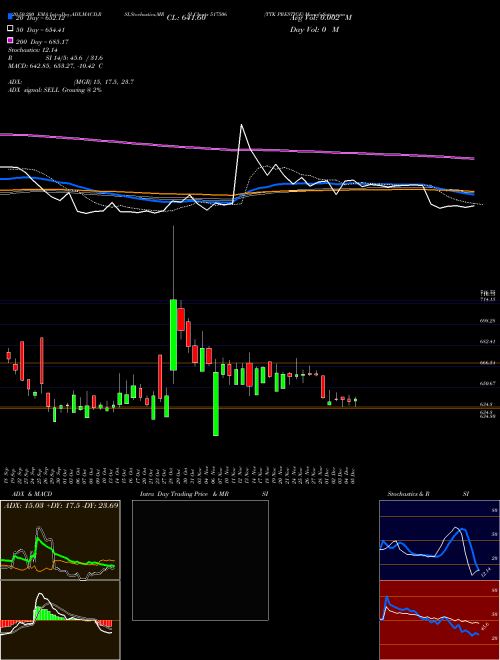This screenshot has height=660, width=500.
Task: Click the '12.14' value on Stochastics chart
Action: [x=485, y=572]
